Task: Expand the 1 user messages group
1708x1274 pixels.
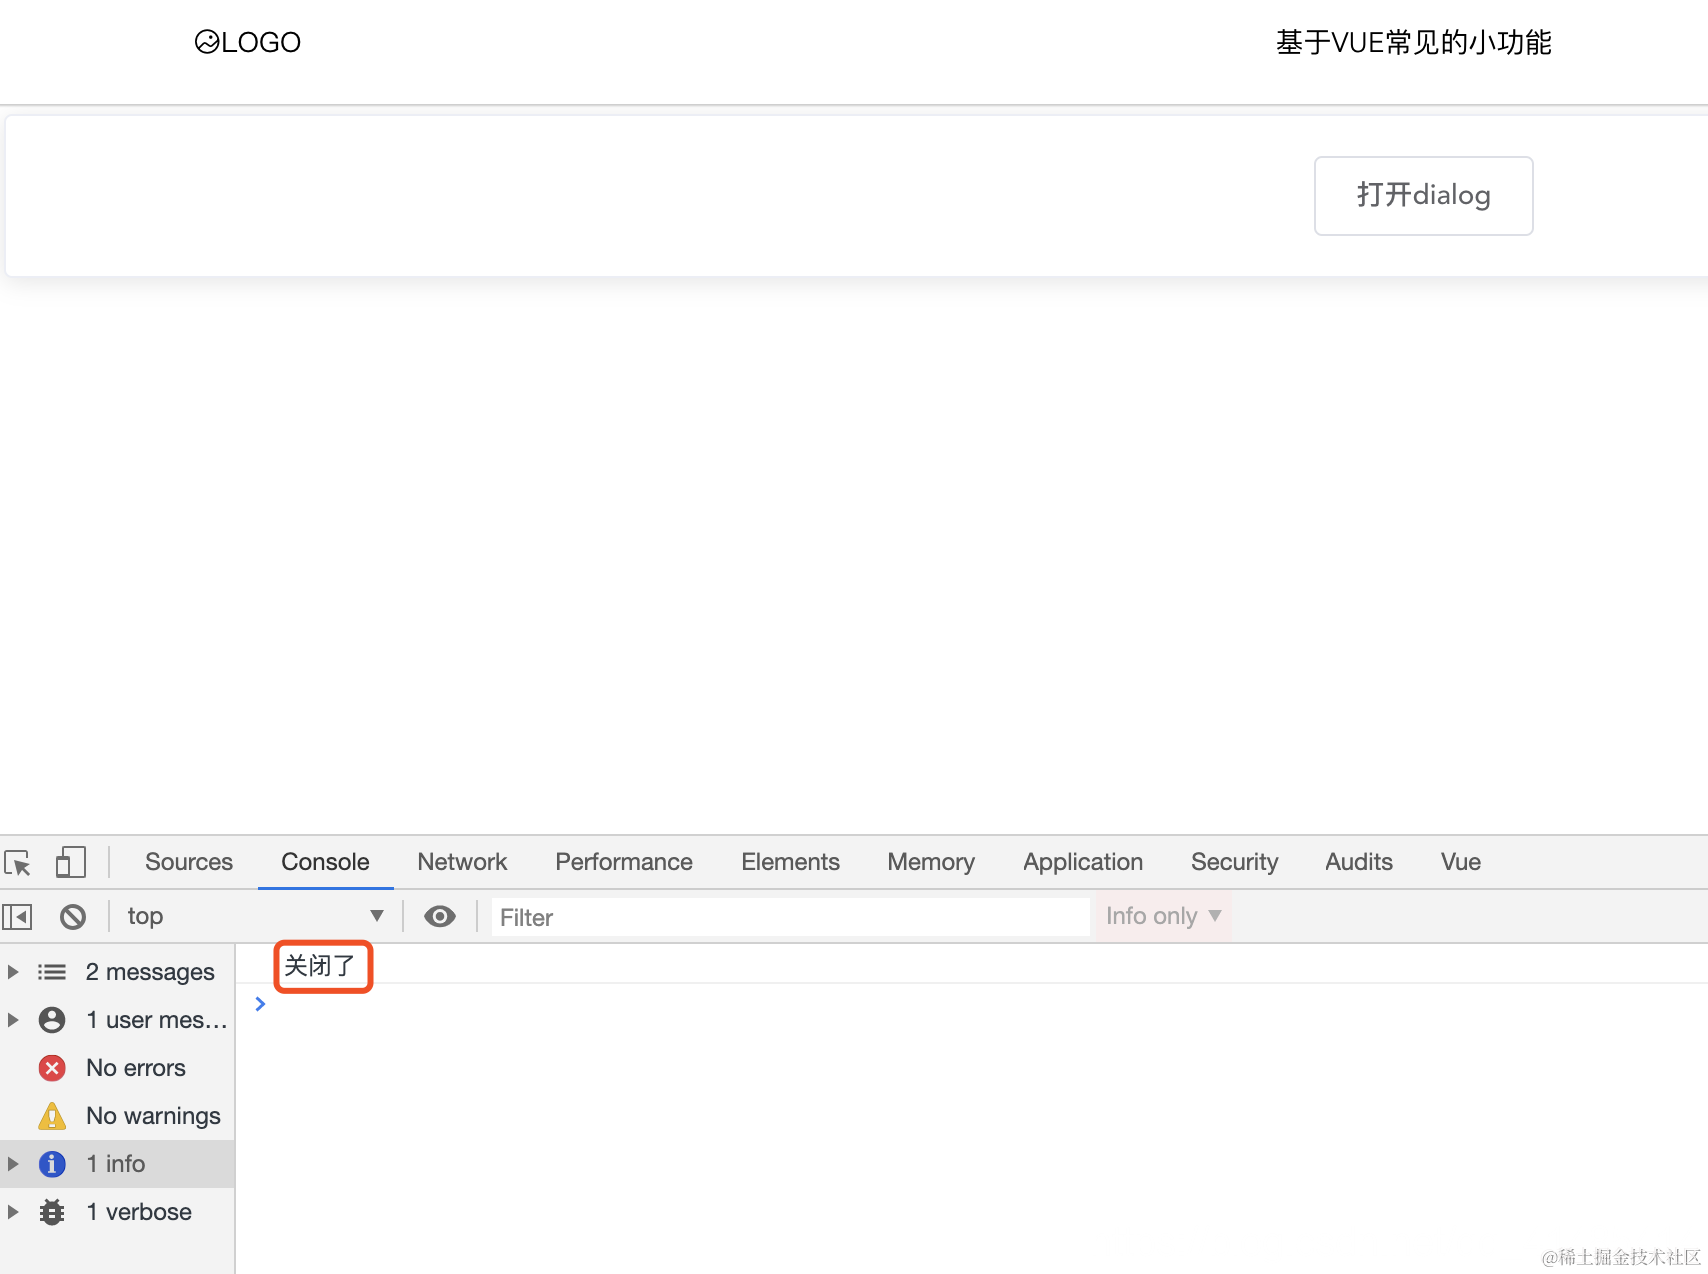Action: point(13,1020)
